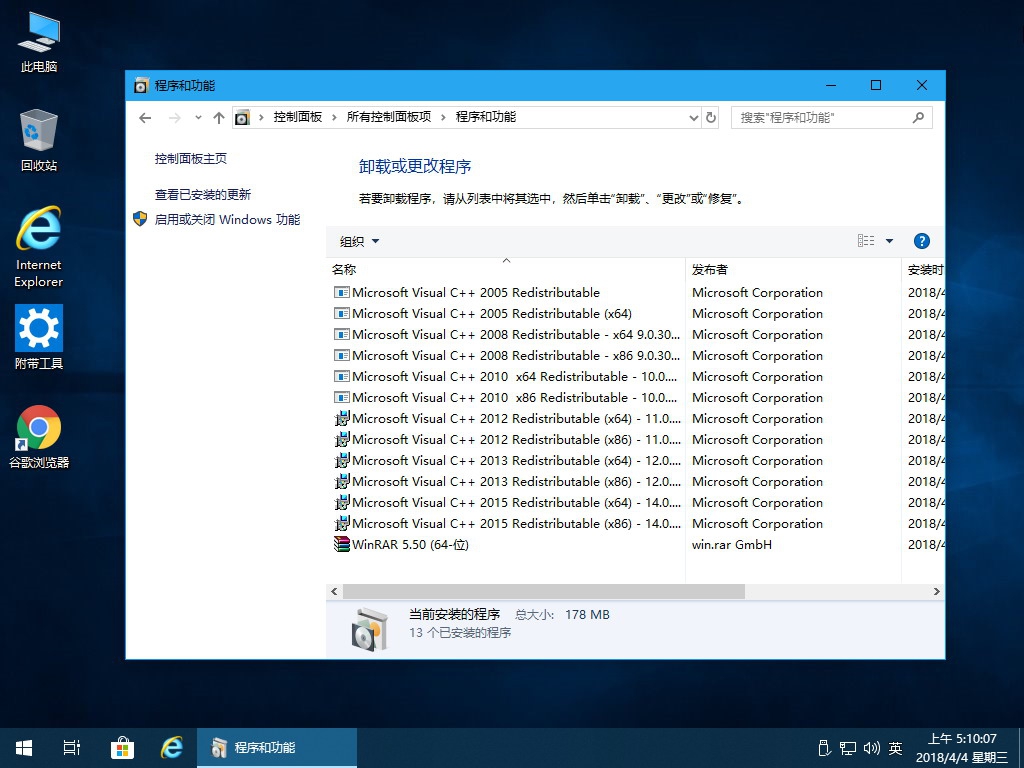Click the USB safely remove tray icon
Screen dimensions: 1024x768
pyautogui.click(x=824, y=748)
